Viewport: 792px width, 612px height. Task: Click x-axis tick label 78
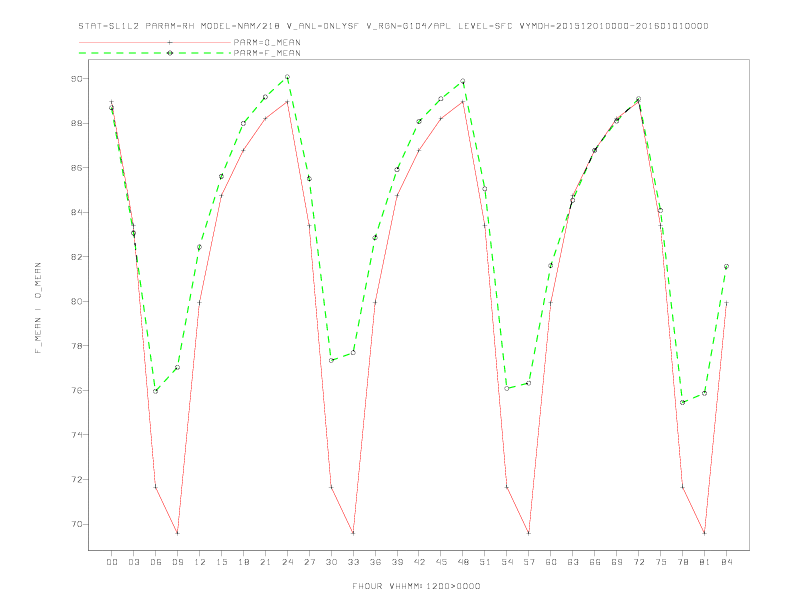[682, 562]
